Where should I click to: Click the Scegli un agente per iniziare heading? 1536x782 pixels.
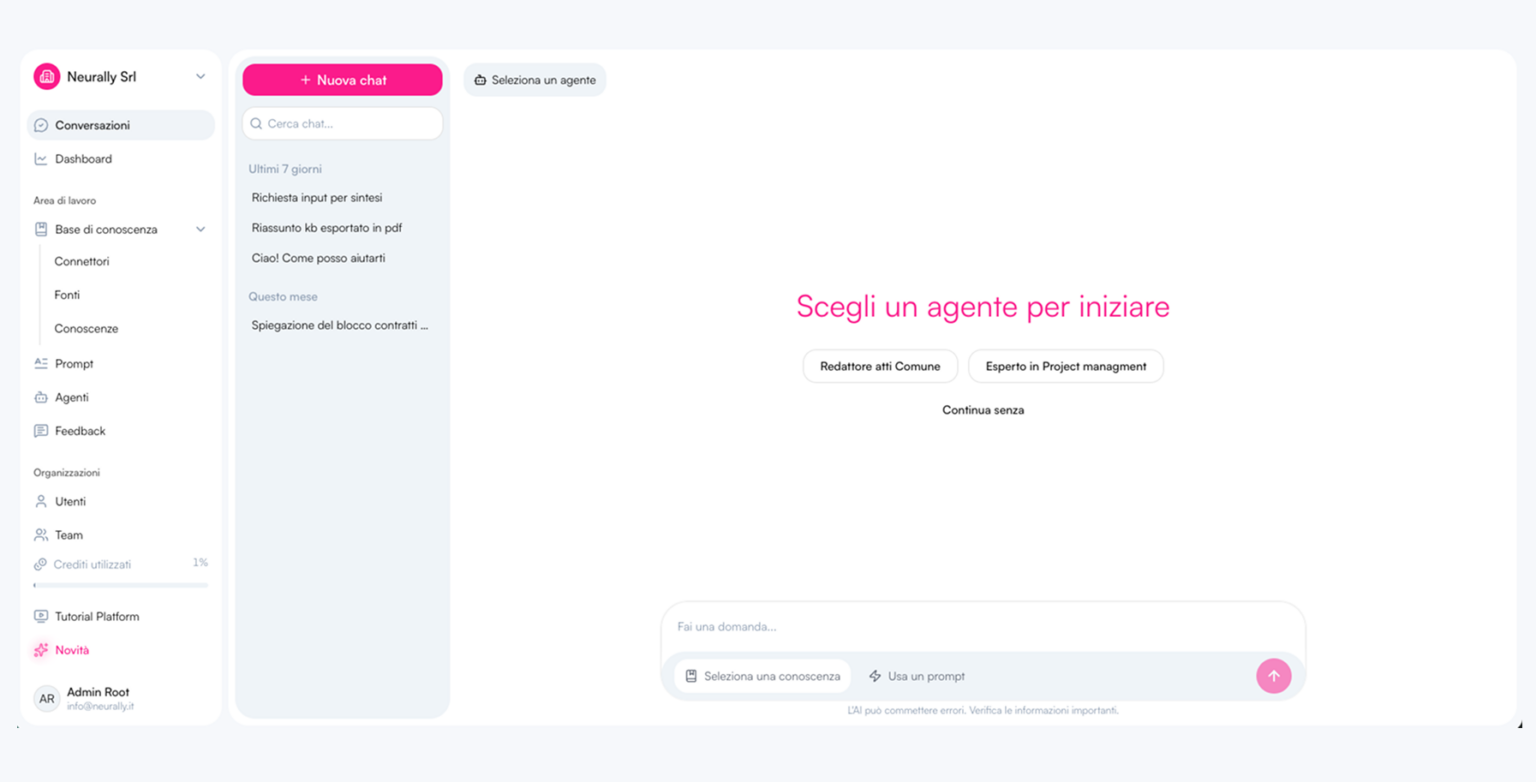[983, 306]
